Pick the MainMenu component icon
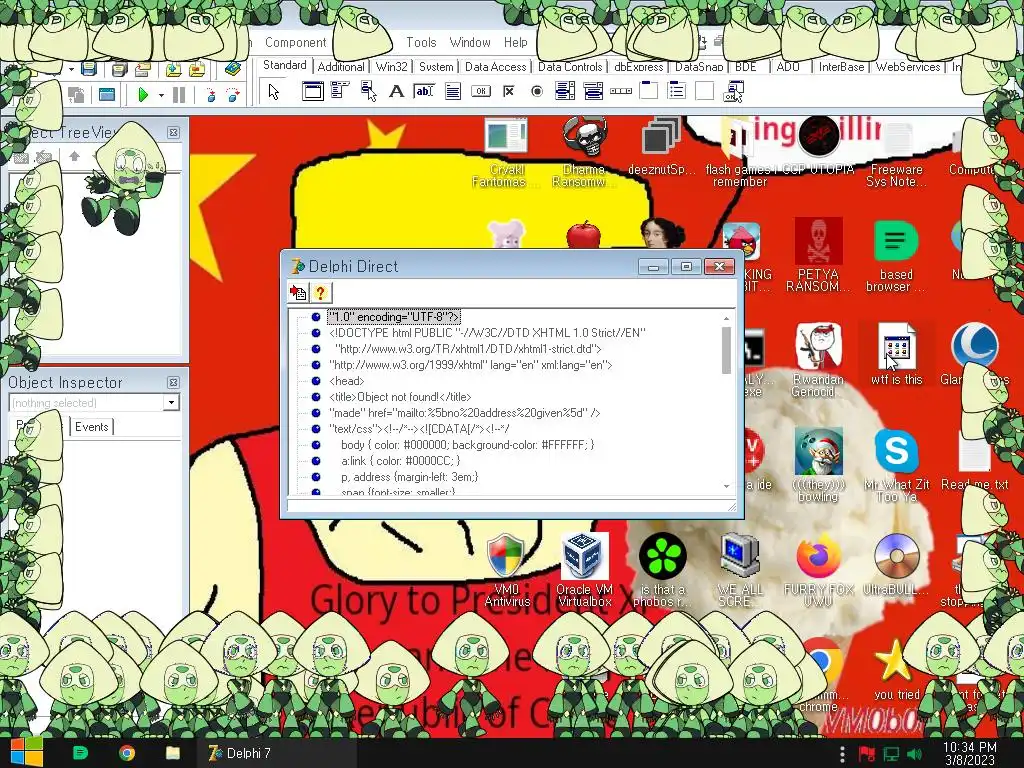The width and height of the screenshot is (1024, 768). click(x=340, y=91)
